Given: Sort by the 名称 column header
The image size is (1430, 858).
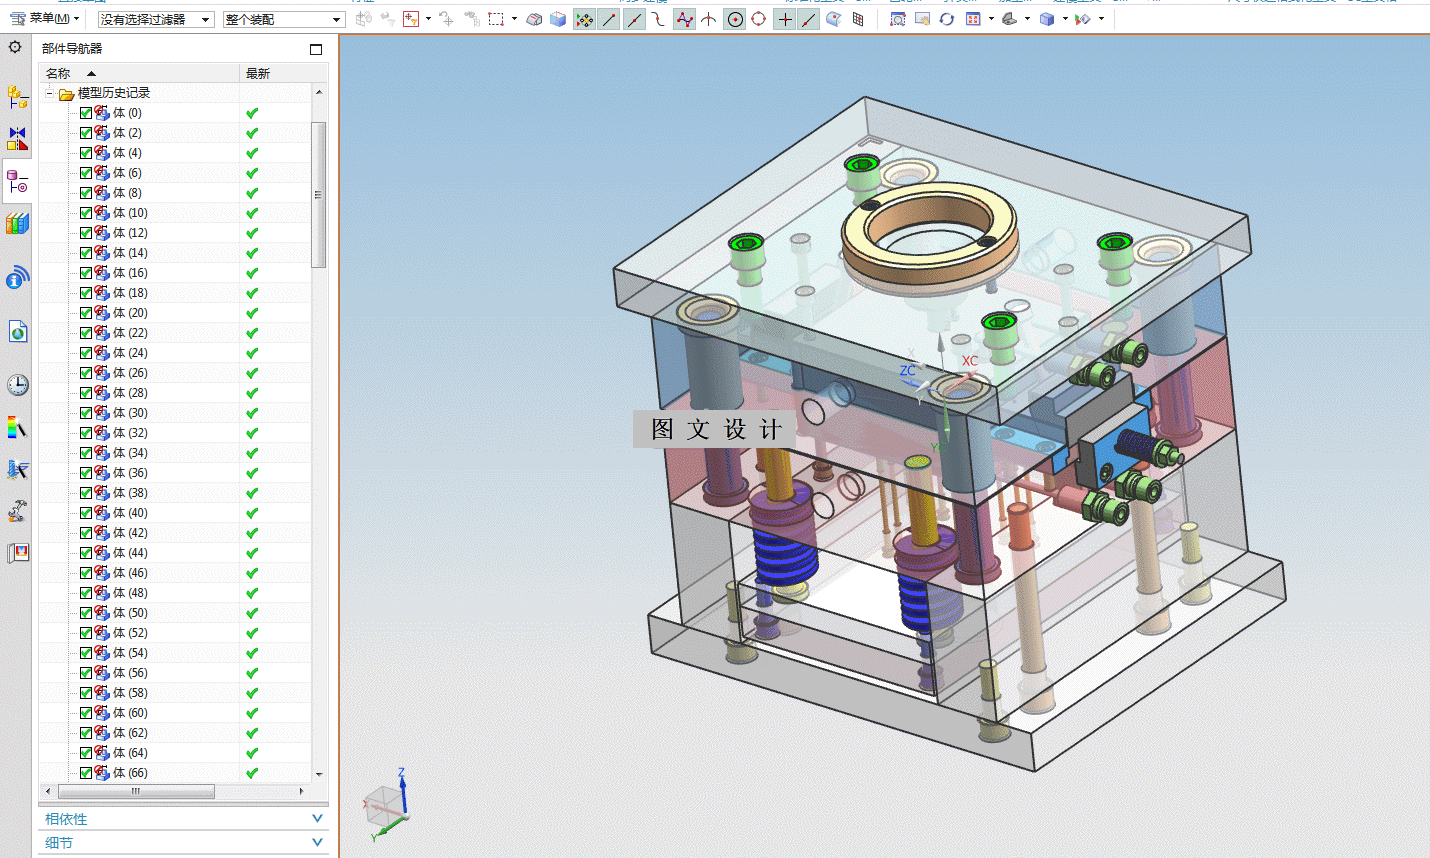Looking at the screenshot, I should (59, 73).
